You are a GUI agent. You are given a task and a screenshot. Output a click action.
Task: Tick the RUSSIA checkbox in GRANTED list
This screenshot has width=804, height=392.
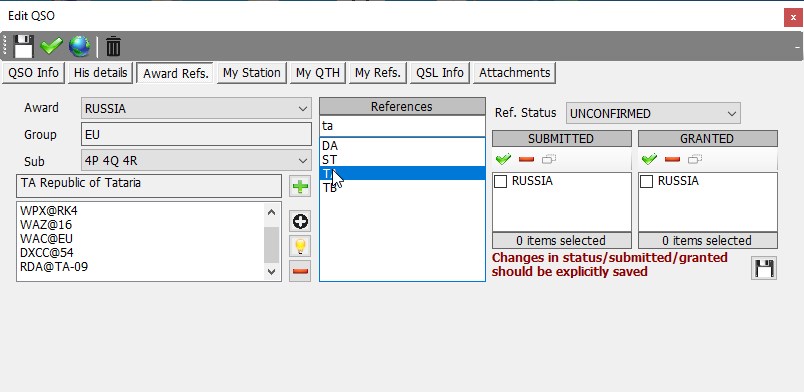point(647,181)
